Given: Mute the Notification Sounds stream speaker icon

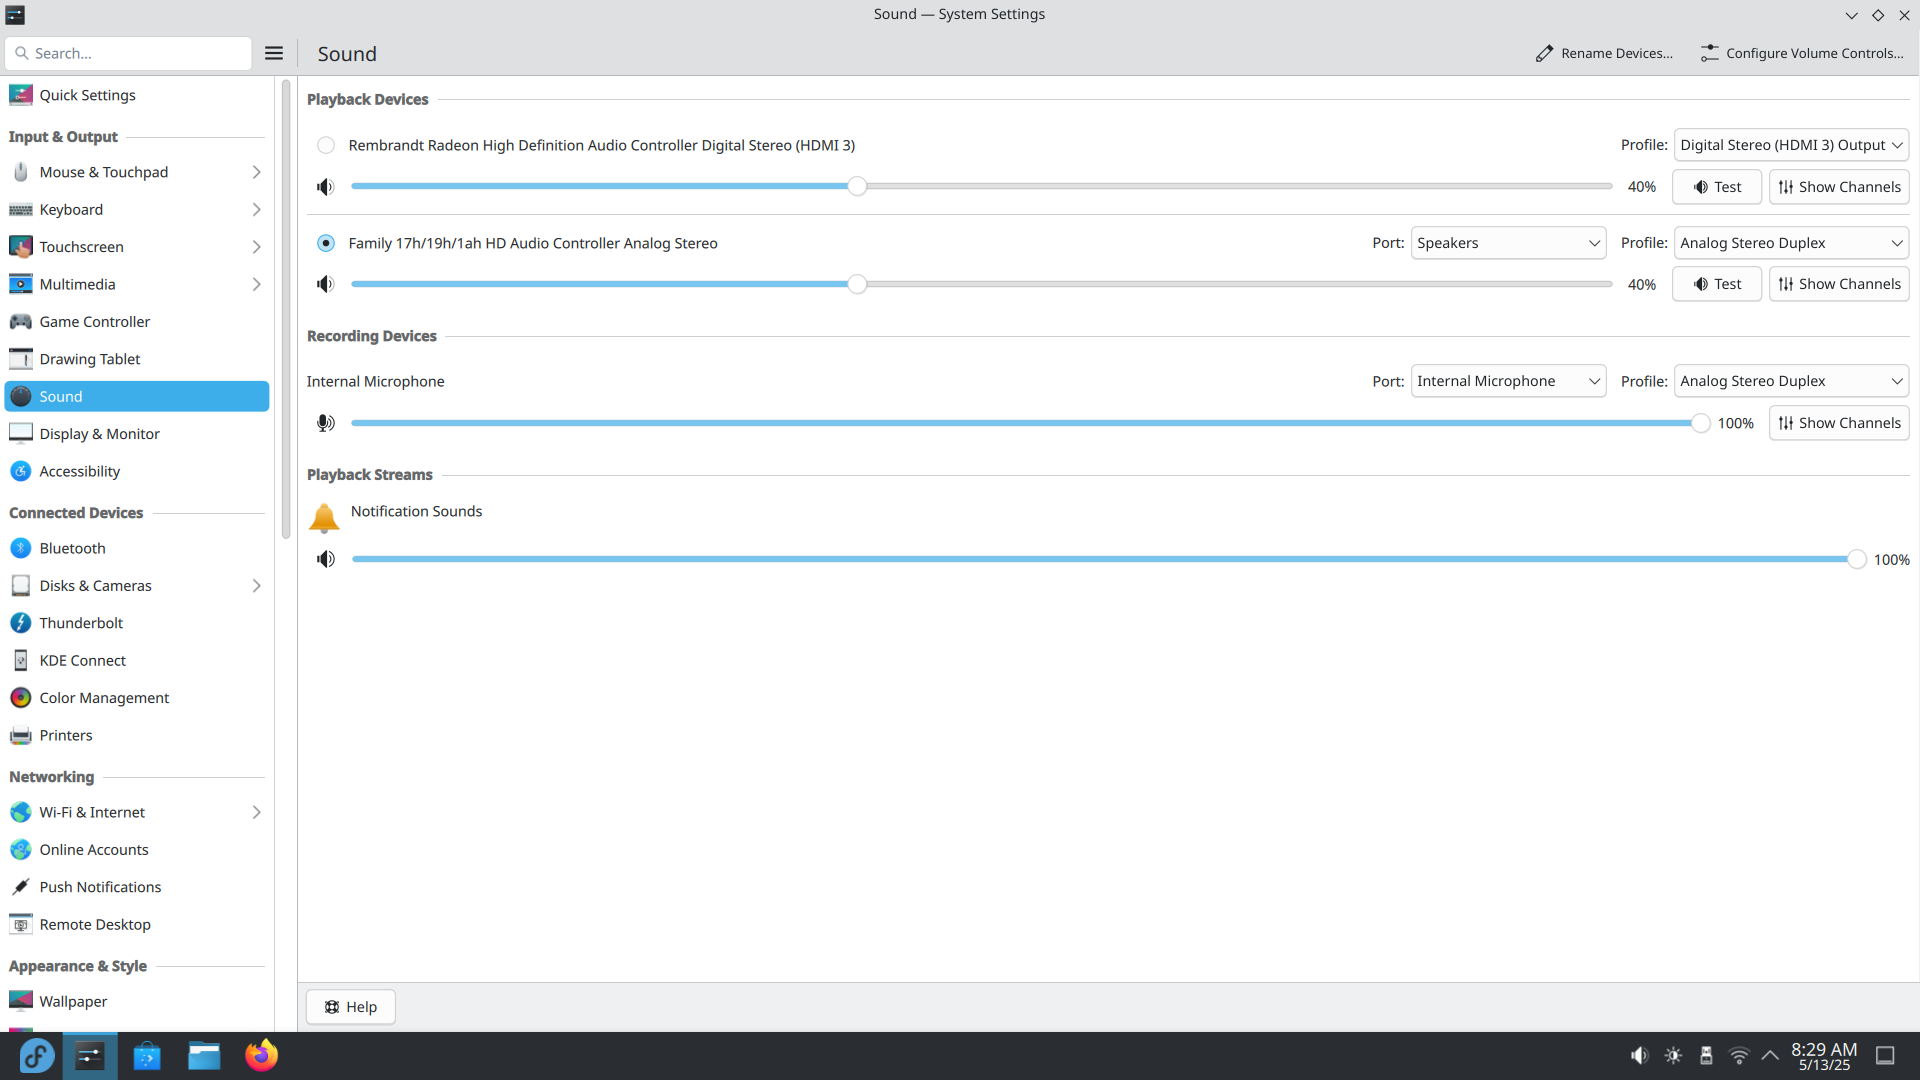Looking at the screenshot, I should [325, 559].
